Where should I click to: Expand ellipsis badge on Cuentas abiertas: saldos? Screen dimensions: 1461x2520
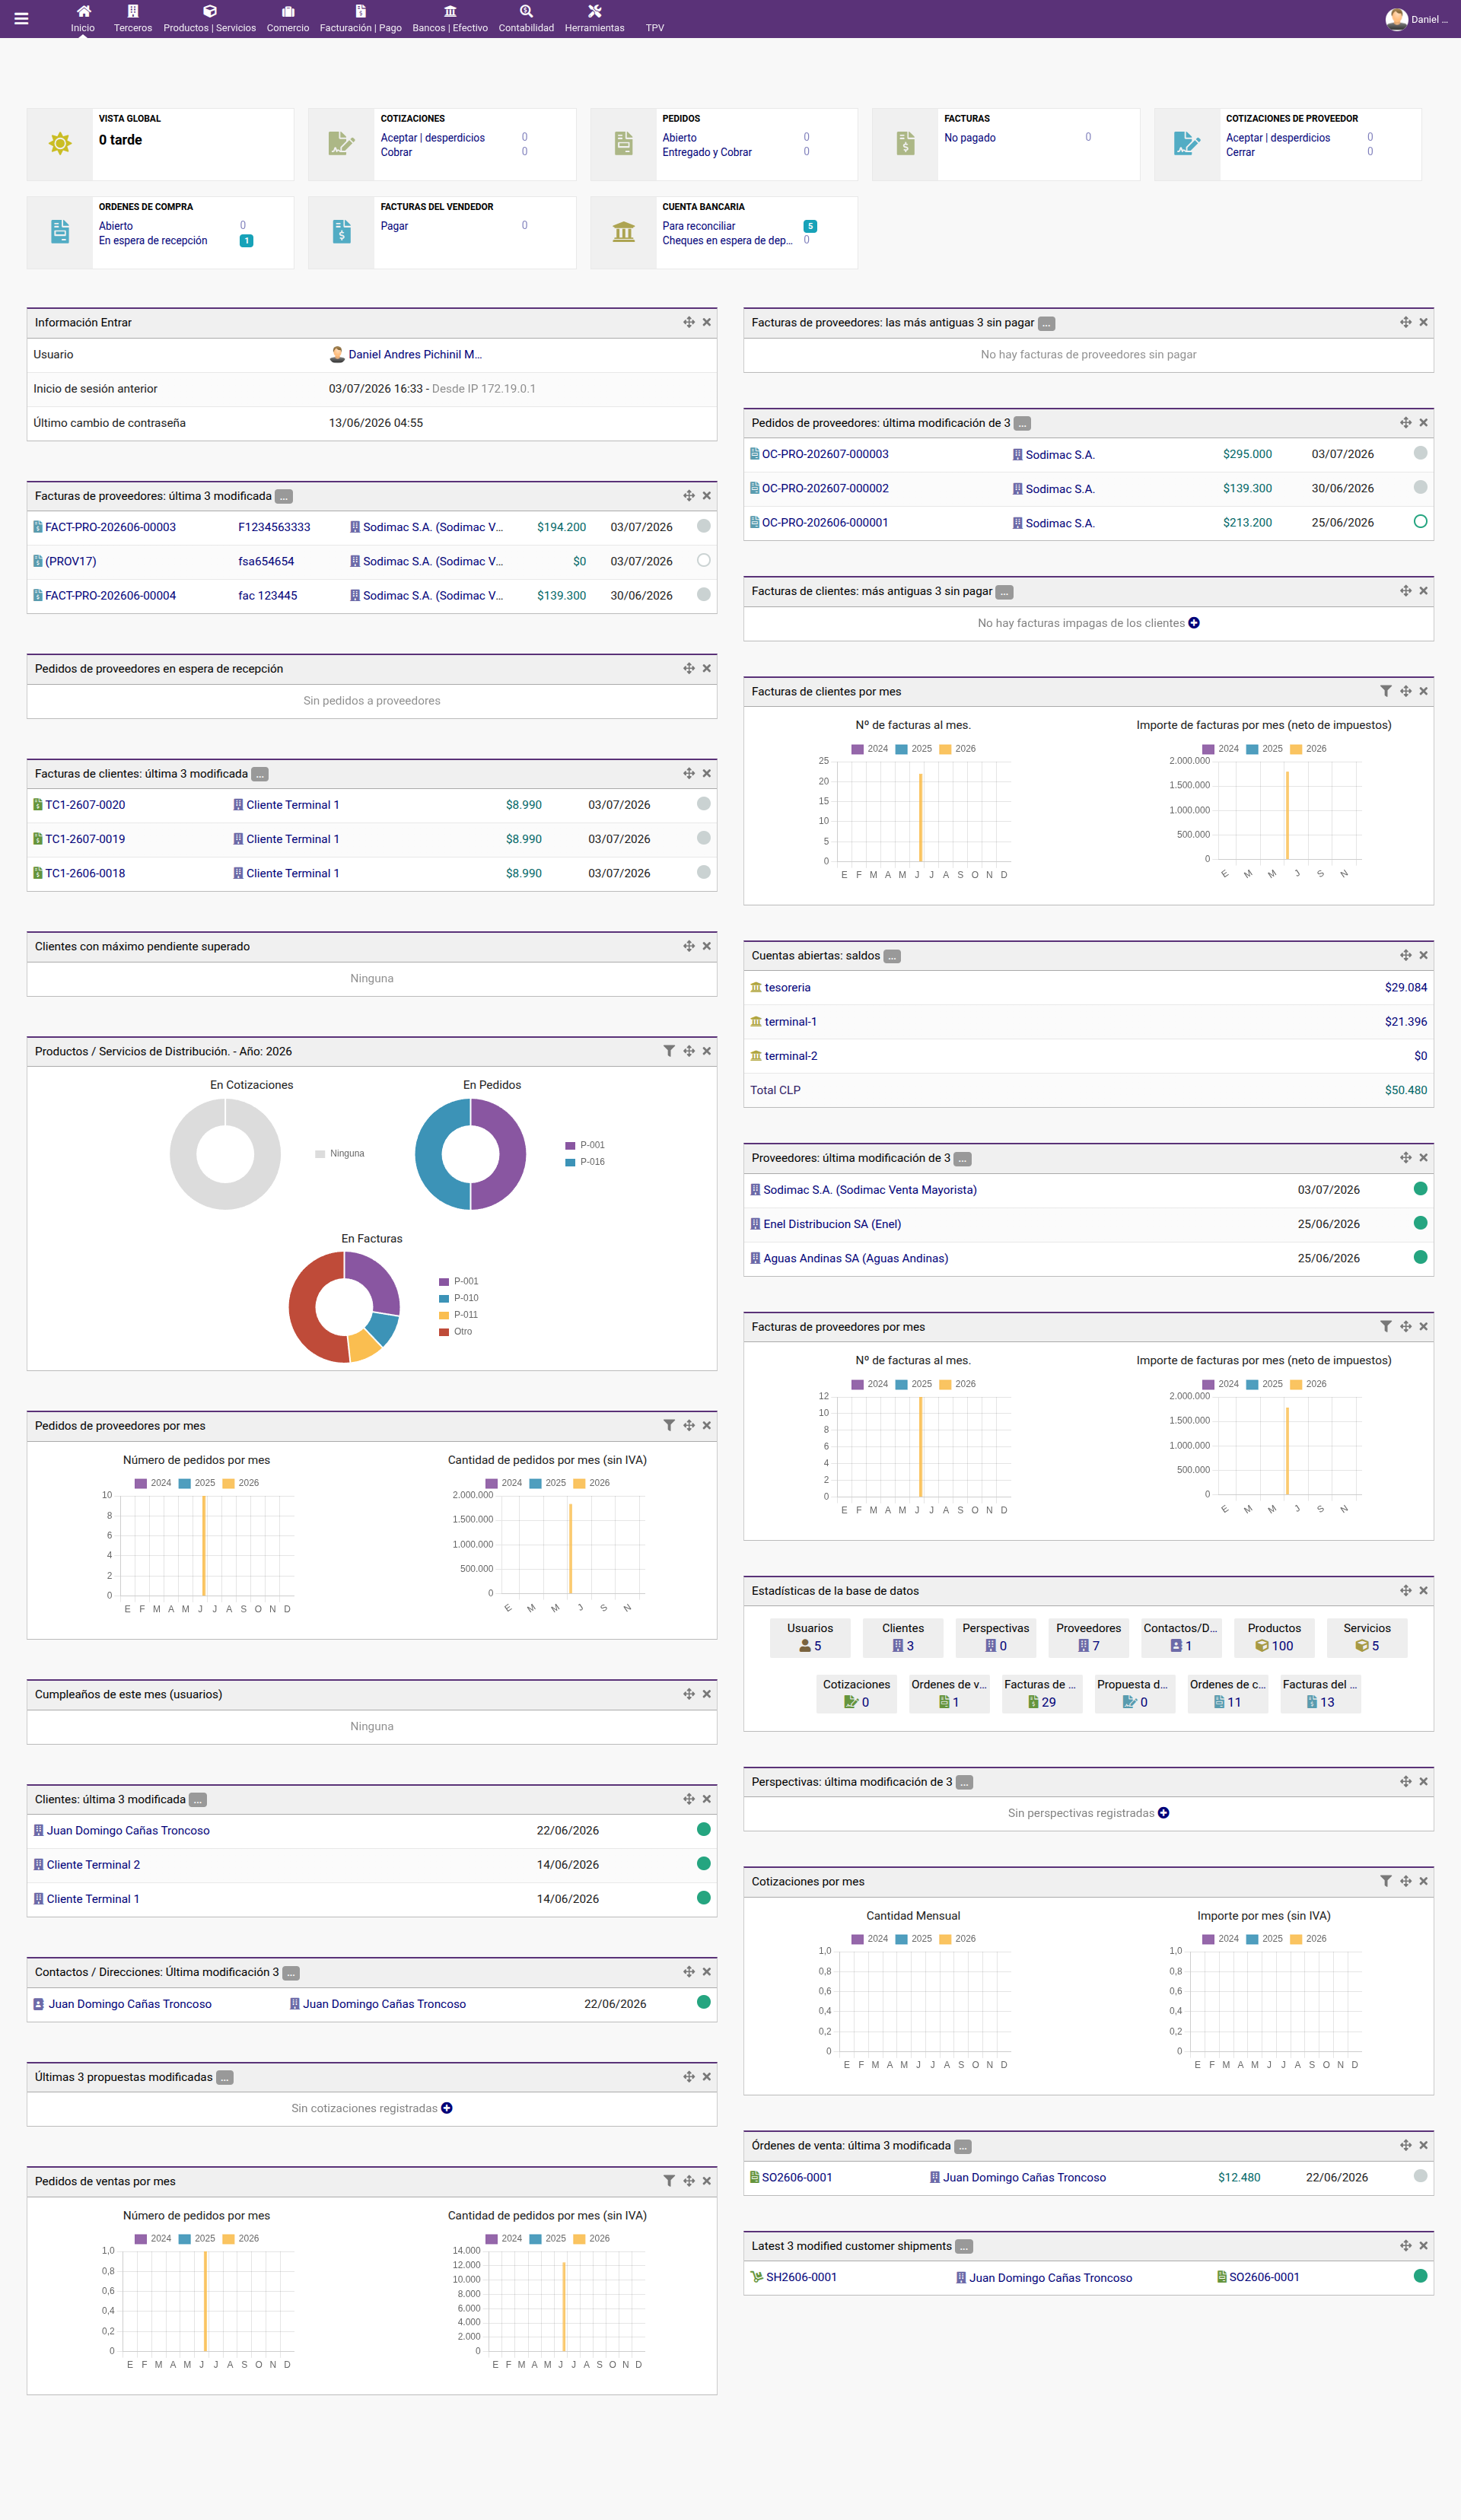click(892, 956)
